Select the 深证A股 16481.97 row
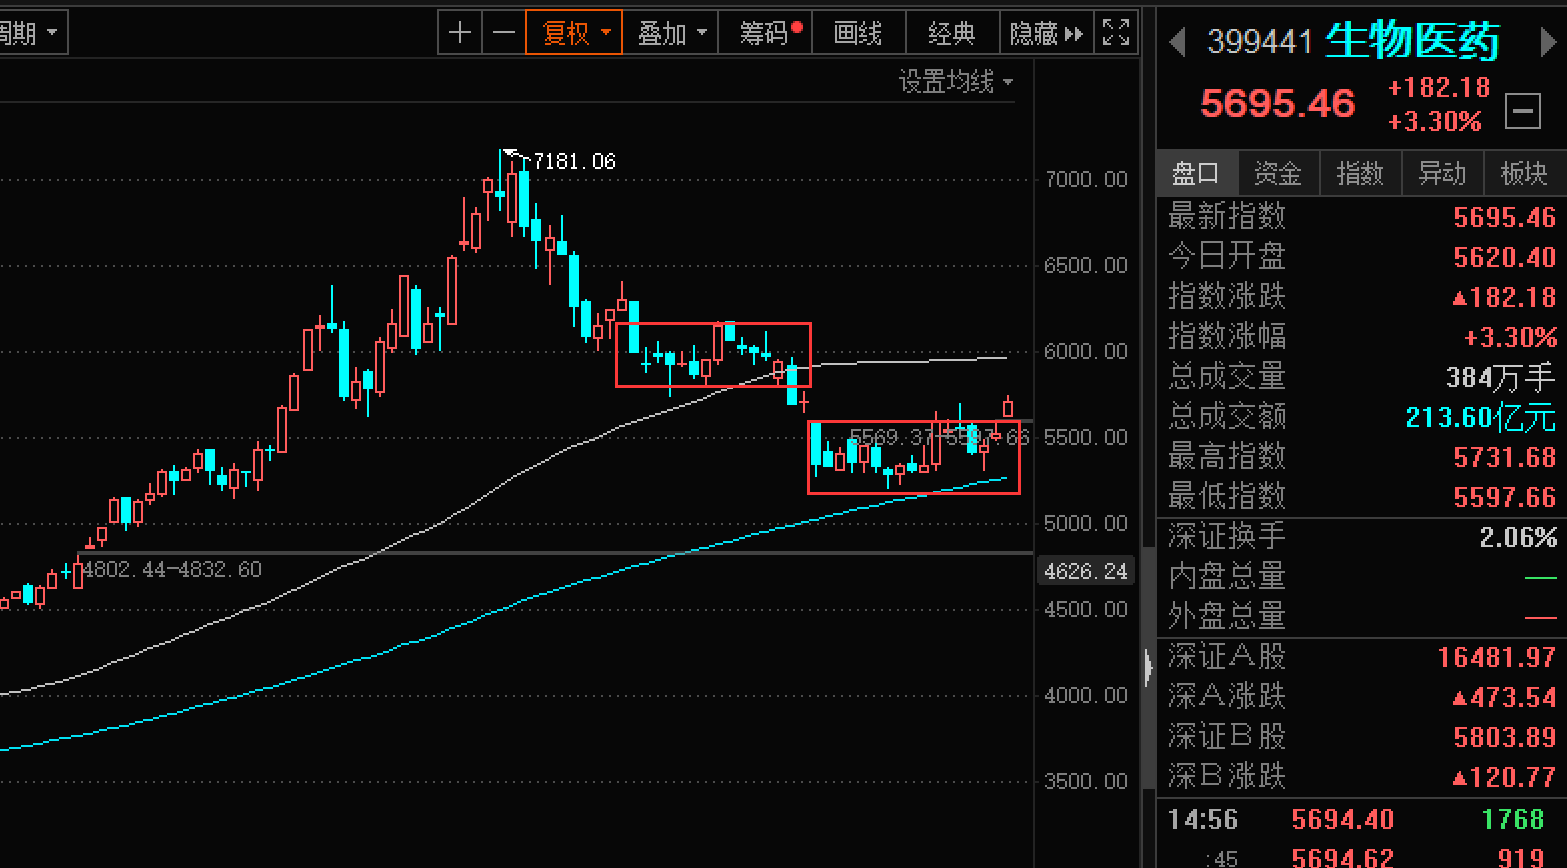The width and height of the screenshot is (1567, 868). coord(1362,657)
